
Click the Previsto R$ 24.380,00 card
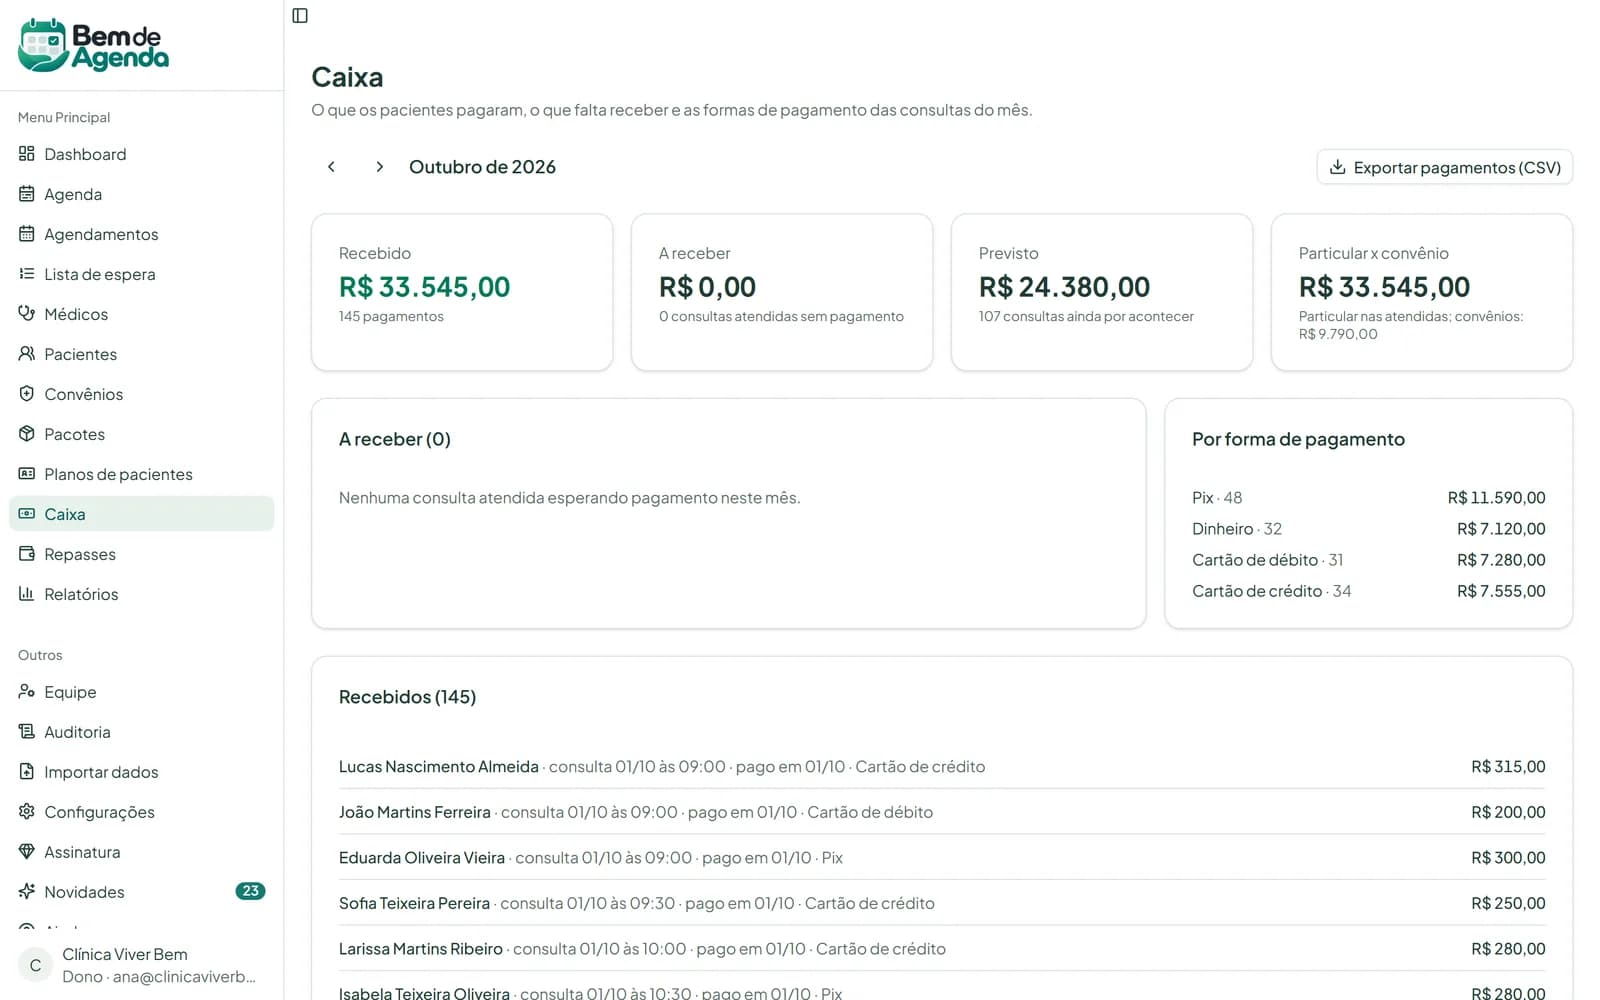click(1102, 292)
